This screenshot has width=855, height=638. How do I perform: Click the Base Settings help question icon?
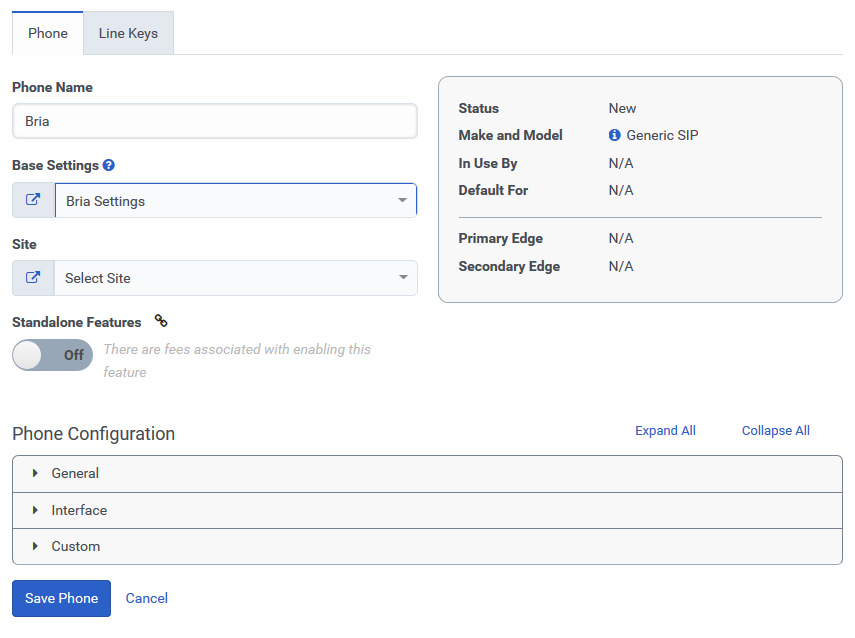coord(109,165)
